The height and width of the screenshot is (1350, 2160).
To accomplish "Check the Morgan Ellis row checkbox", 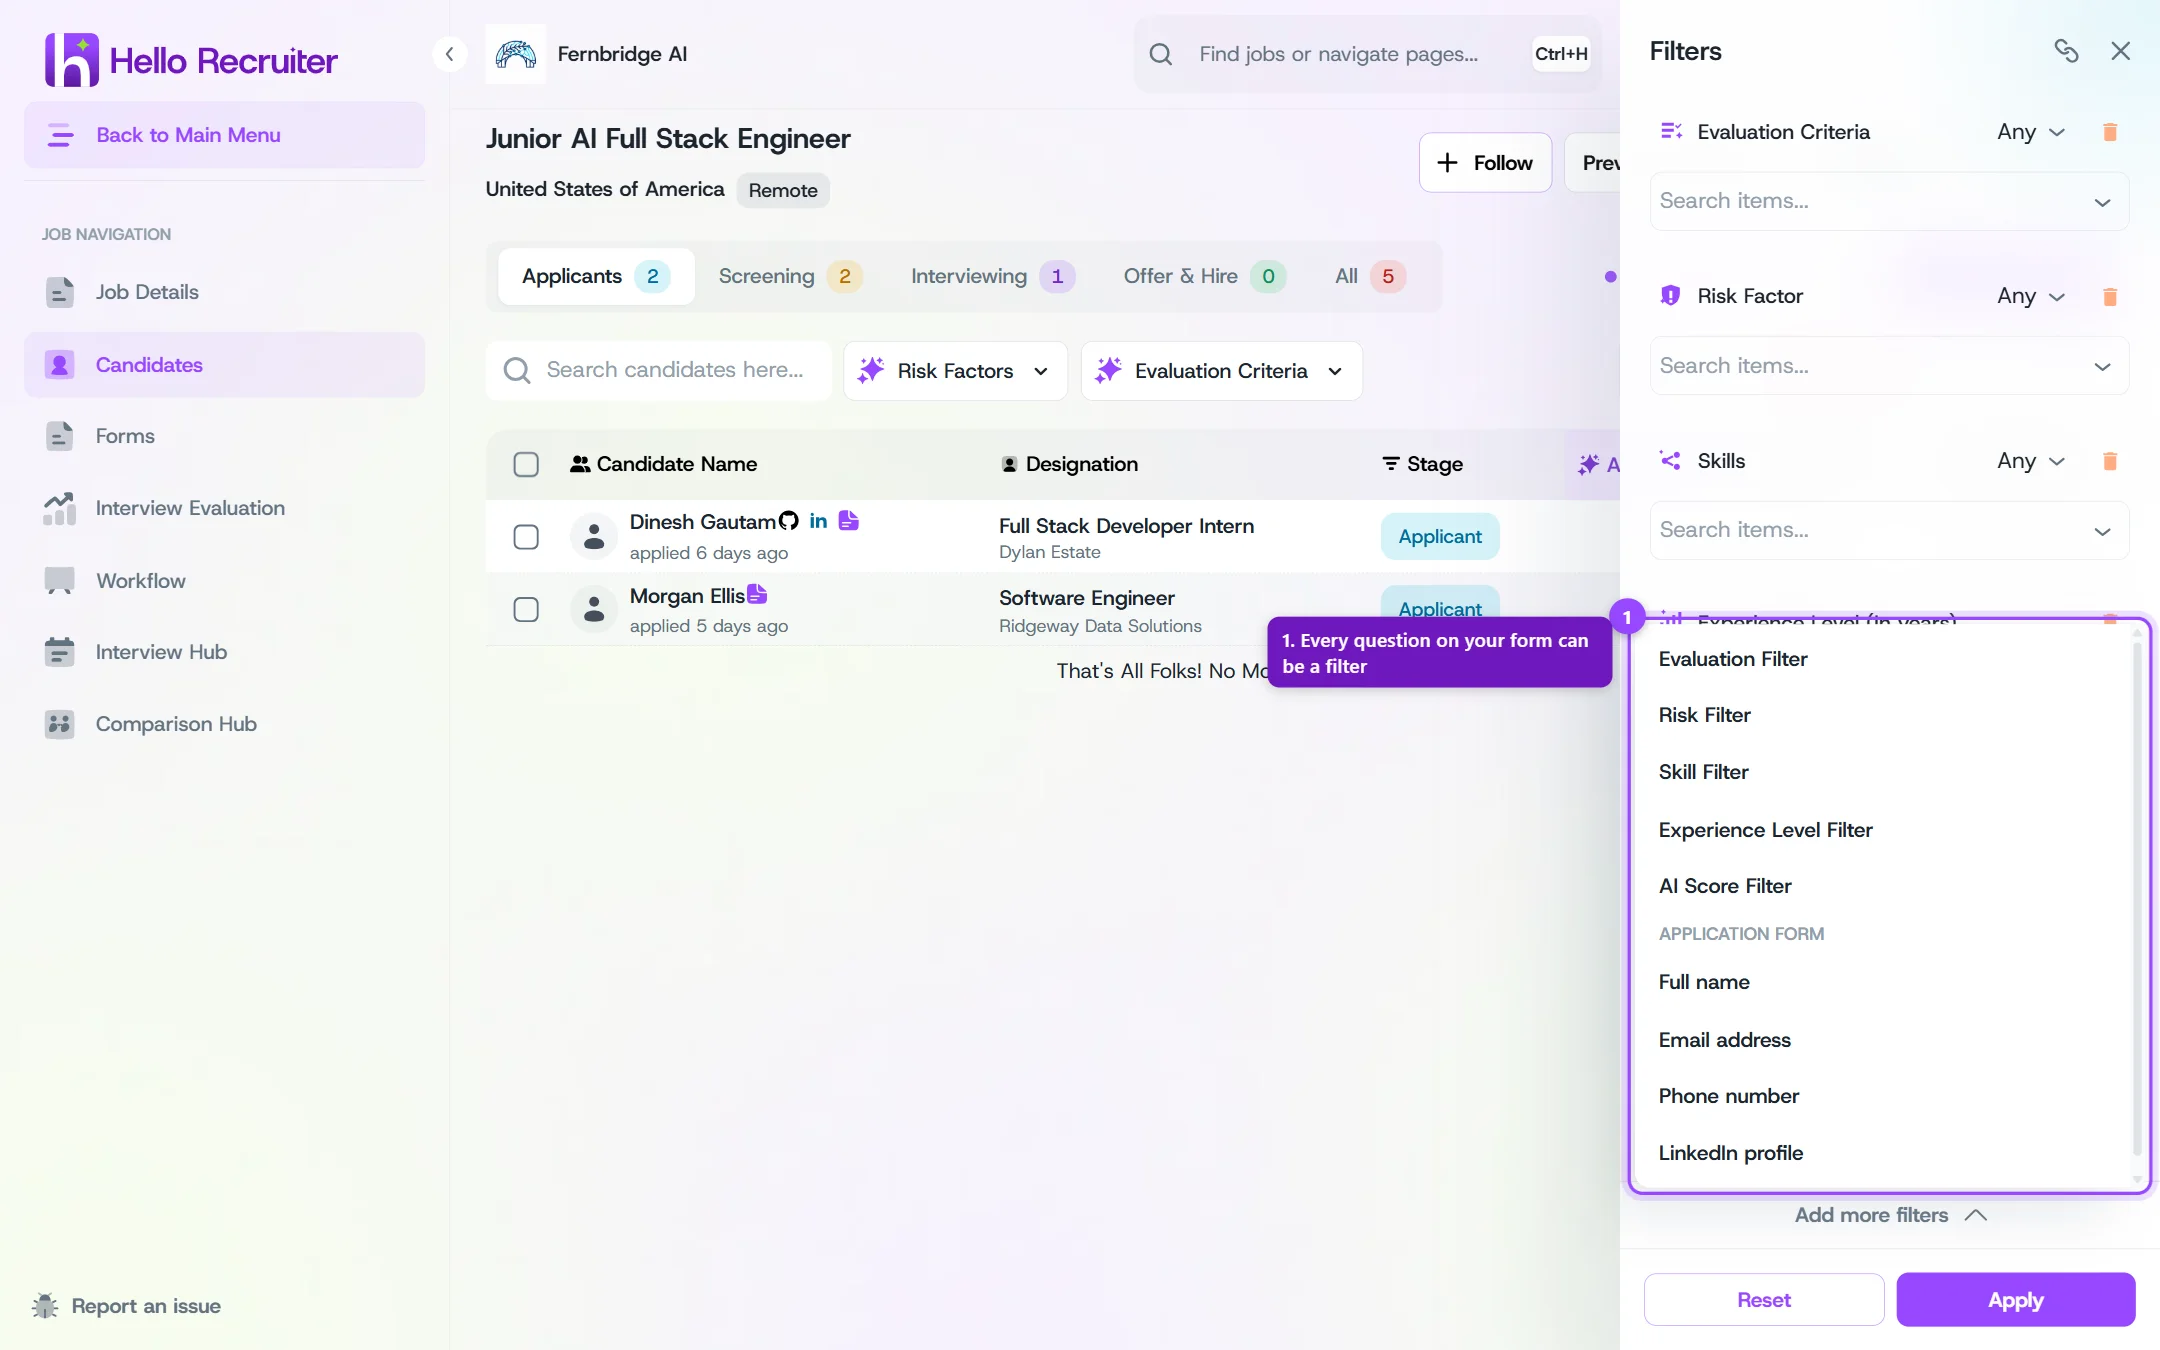I will pyautogui.click(x=526, y=610).
